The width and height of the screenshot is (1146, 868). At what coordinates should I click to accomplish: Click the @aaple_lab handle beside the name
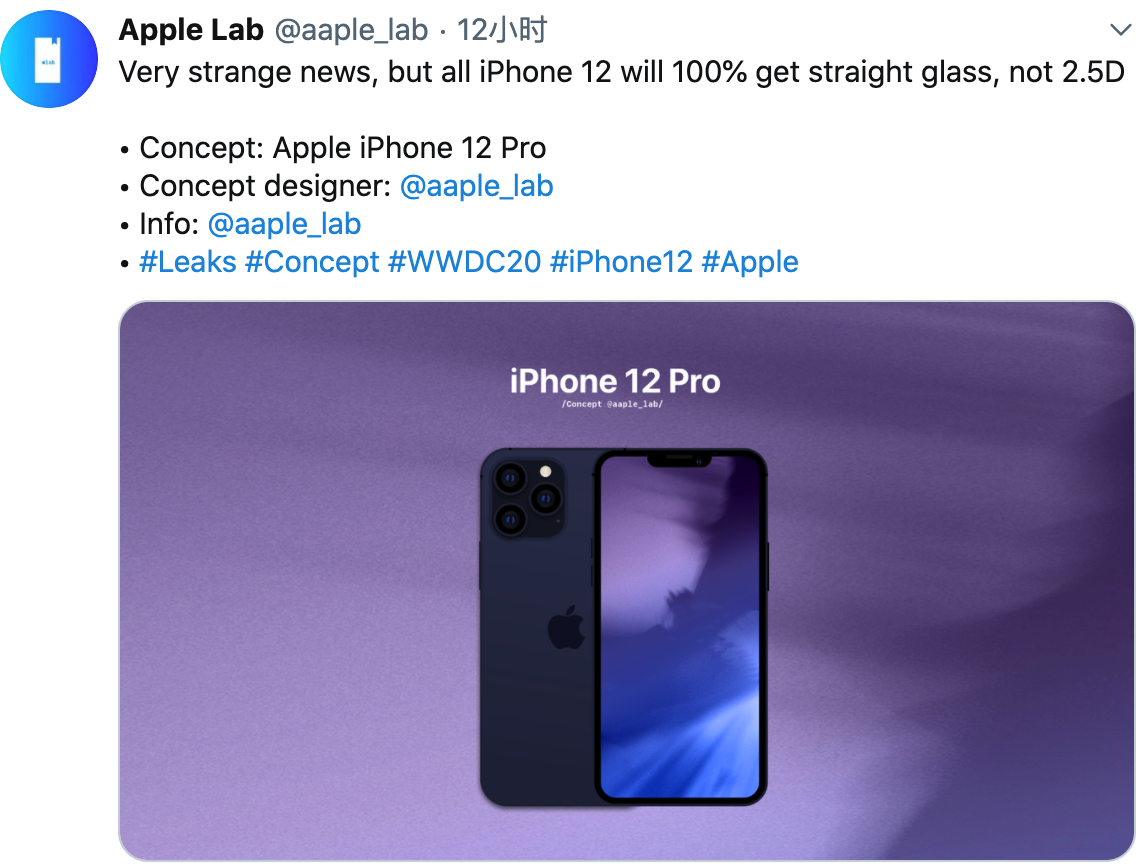pyautogui.click(x=351, y=31)
